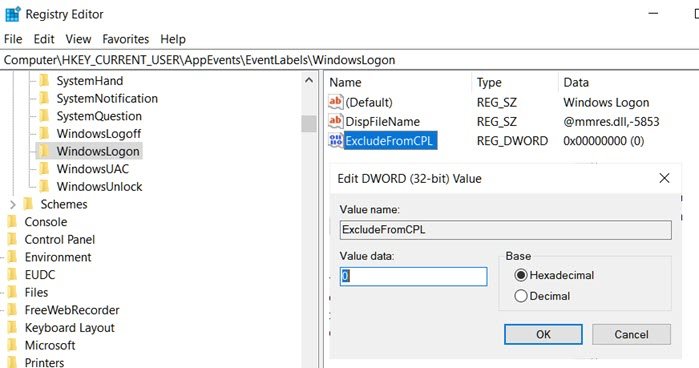Select the WindowsUAC folder icon

pyautogui.click(x=44, y=169)
